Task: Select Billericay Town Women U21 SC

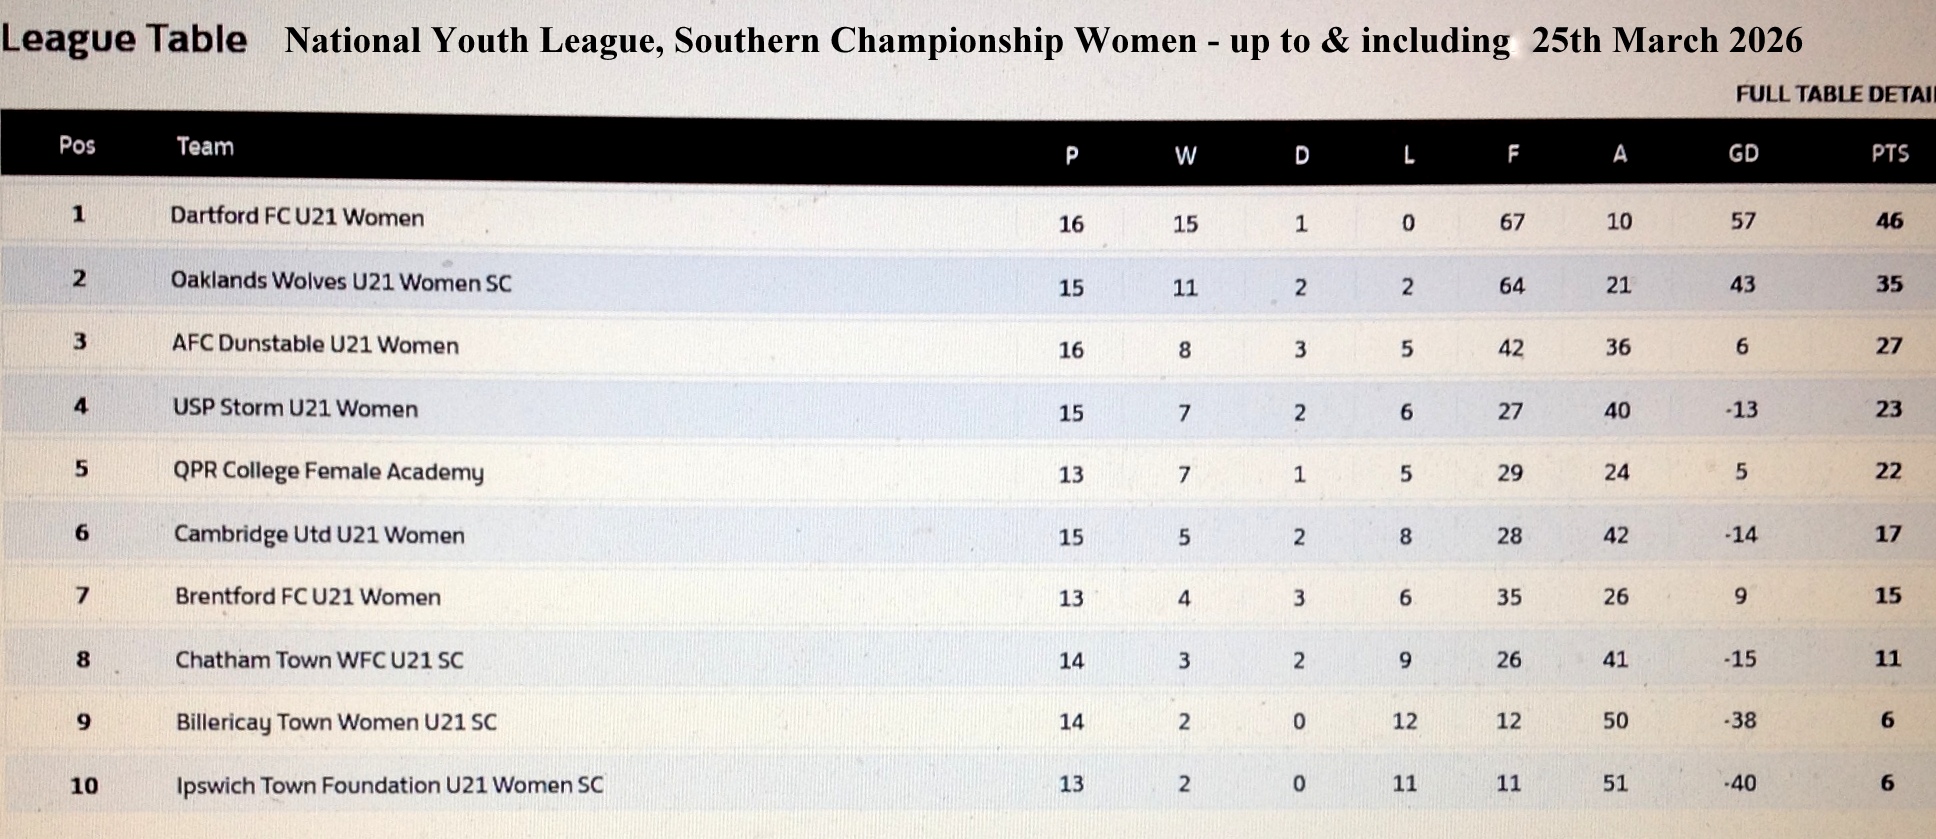Action: point(336,722)
